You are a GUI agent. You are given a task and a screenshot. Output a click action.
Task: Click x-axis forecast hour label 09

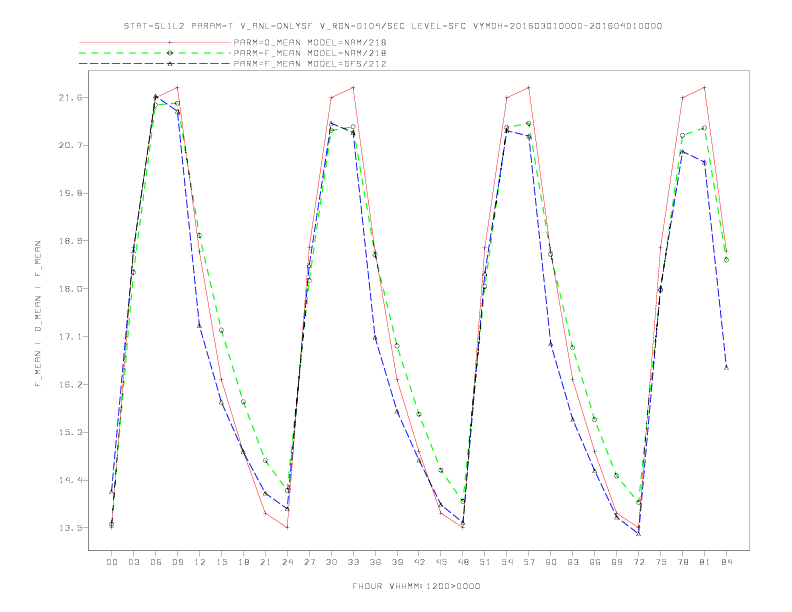click(x=178, y=562)
